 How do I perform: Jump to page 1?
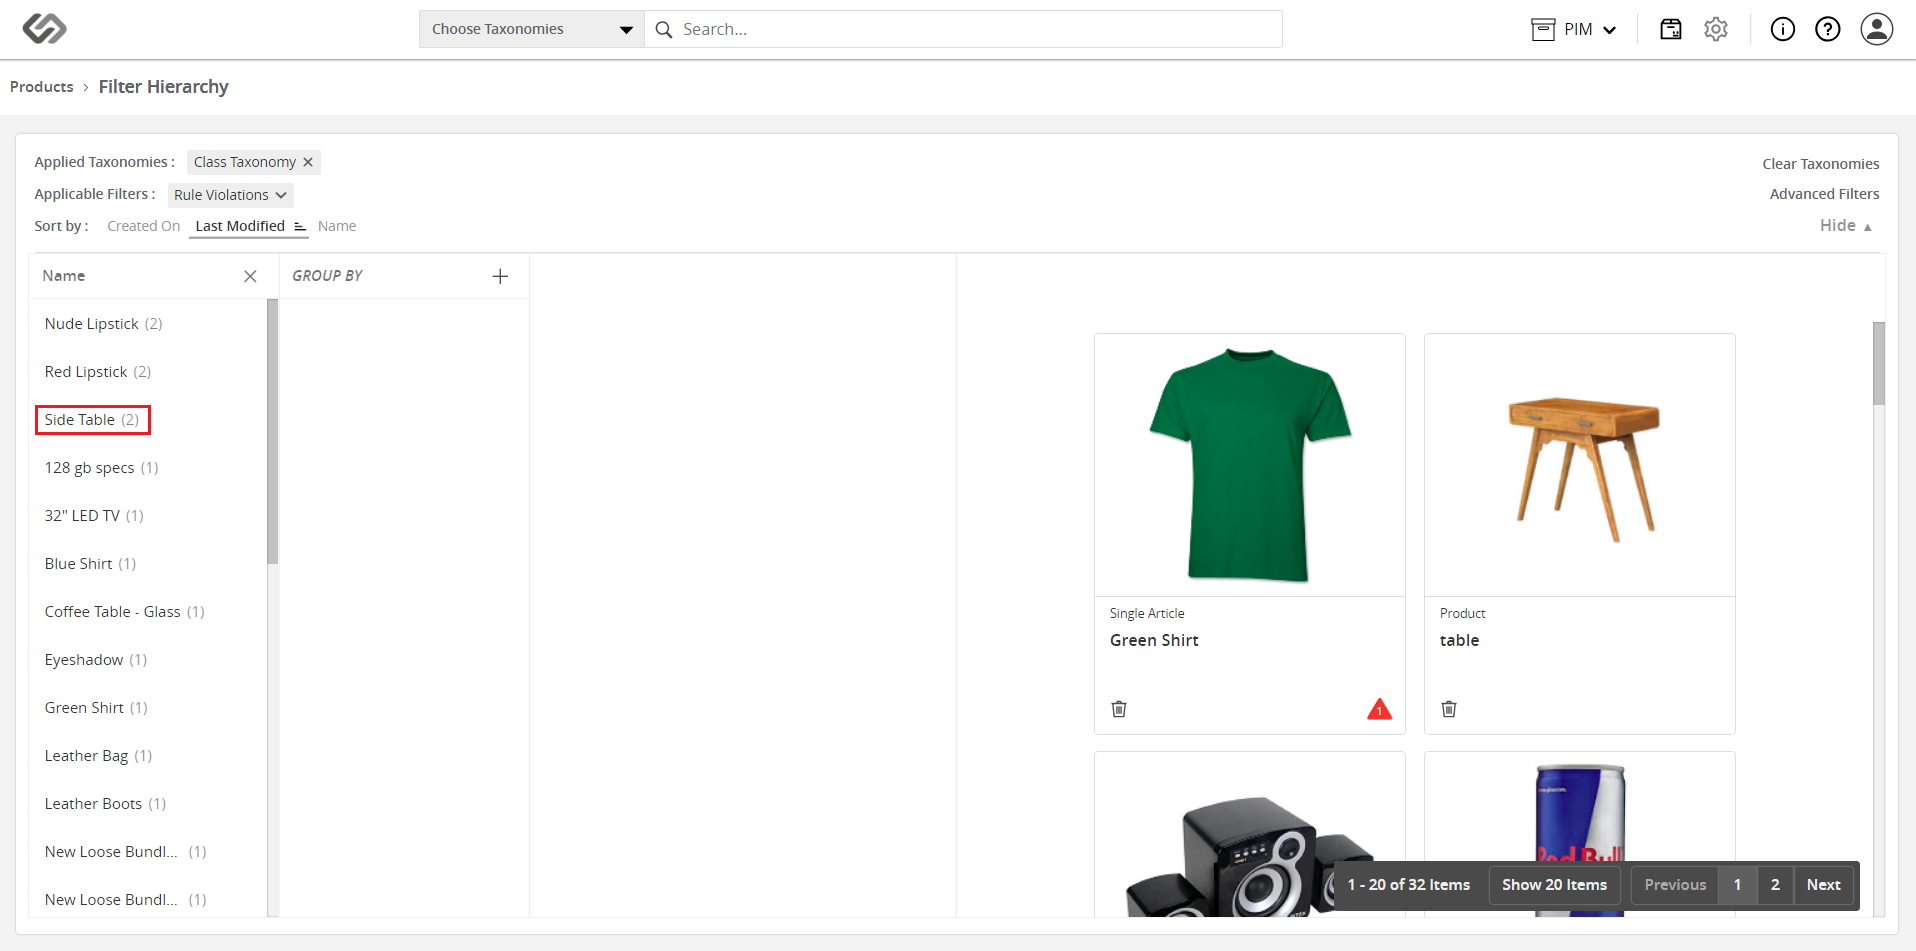point(1737,885)
